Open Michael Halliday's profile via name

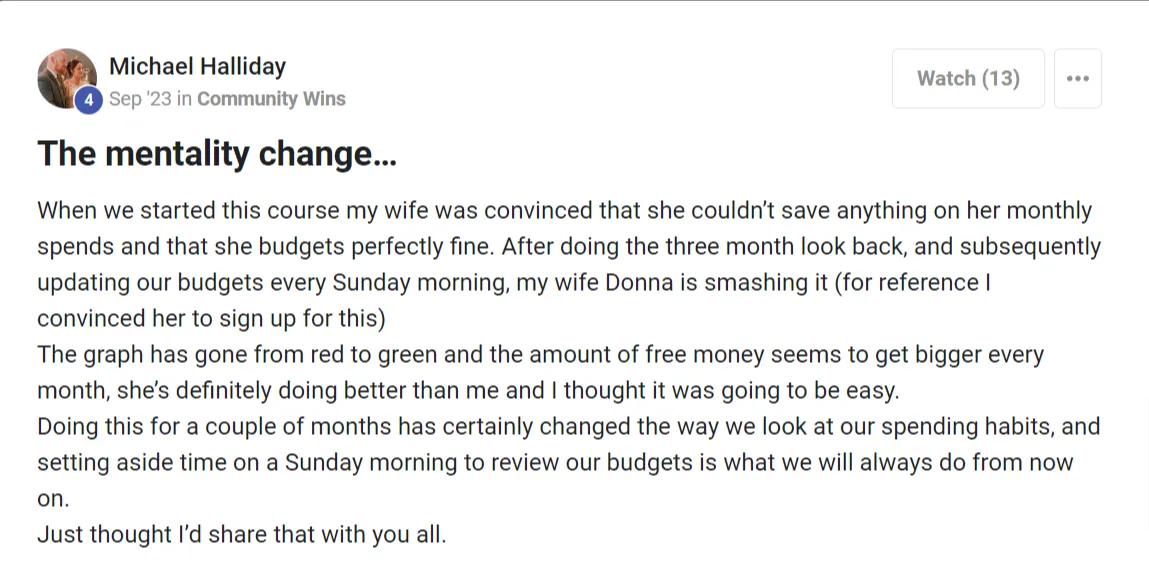click(x=197, y=67)
